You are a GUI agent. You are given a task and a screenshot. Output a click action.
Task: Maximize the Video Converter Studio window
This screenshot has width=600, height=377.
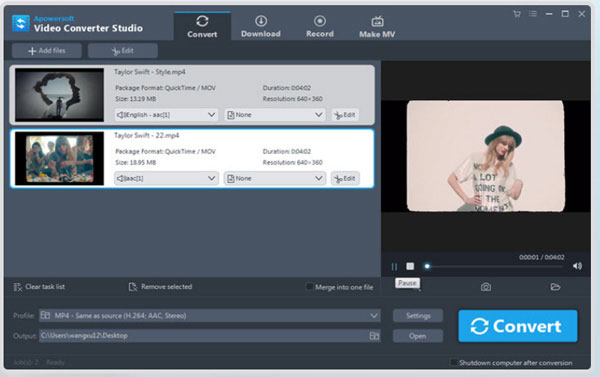point(565,14)
